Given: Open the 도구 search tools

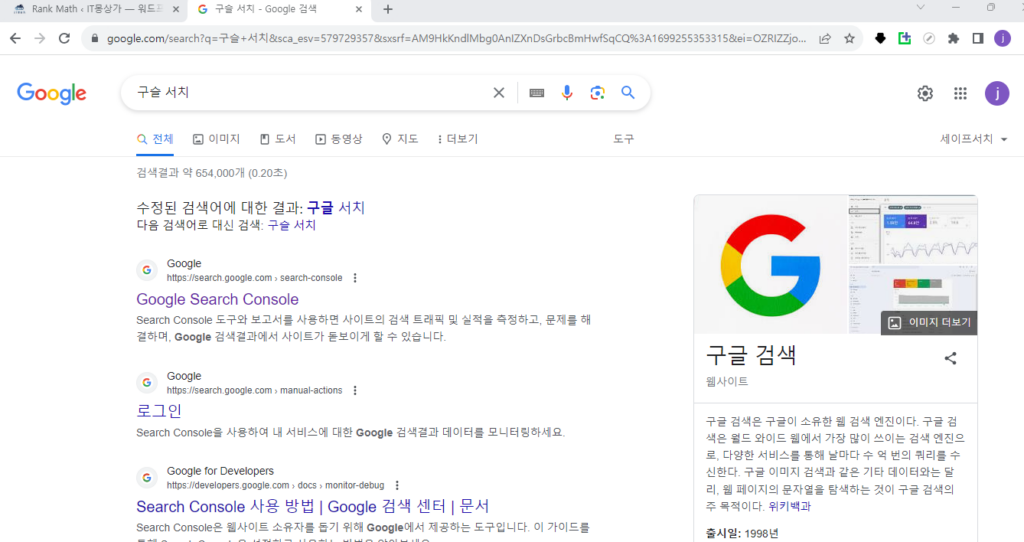Looking at the screenshot, I should point(623,139).
